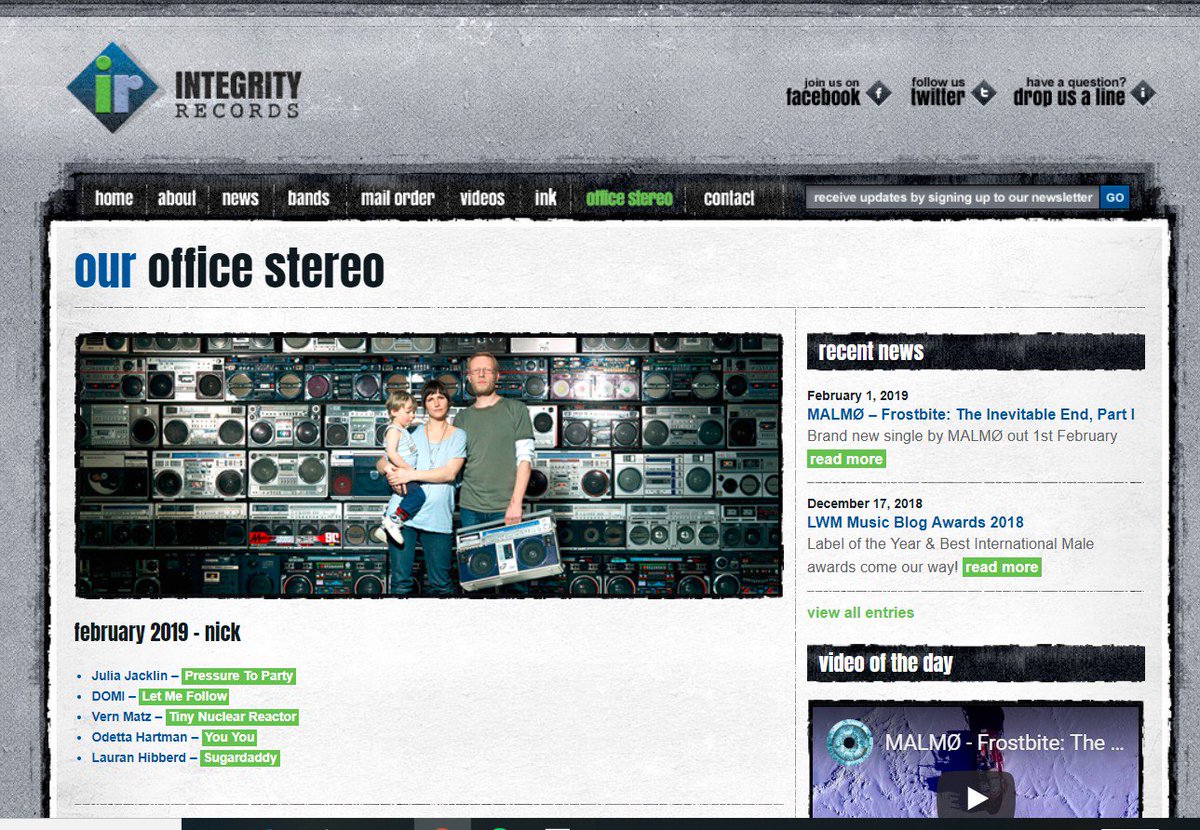
Task: Click the GO newsletter button
Action: tap(1115, 197)
